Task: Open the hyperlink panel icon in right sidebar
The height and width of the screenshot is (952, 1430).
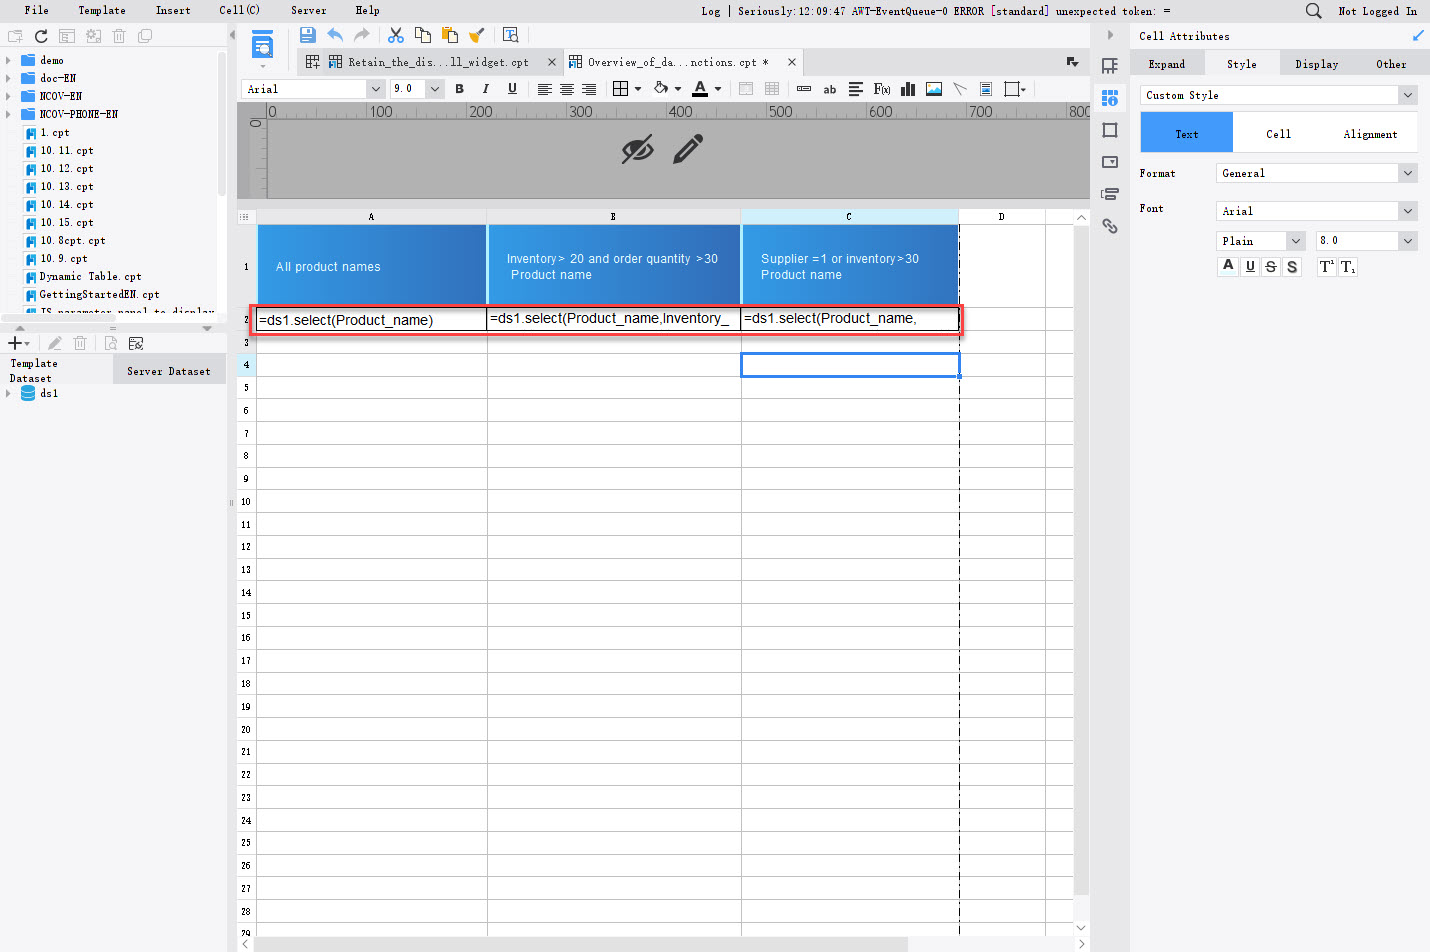Action: tap(1110, 226)
